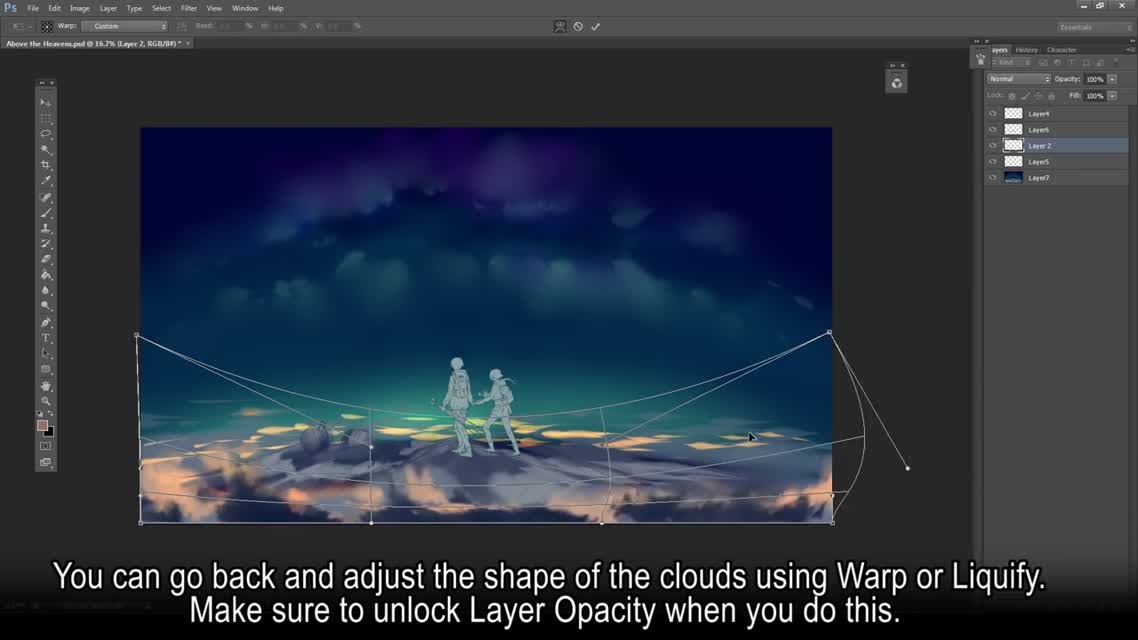Viewport: 1138px width, 640px height.
Task: Open the layer filter Kind dropdown
Action: 1012,63
